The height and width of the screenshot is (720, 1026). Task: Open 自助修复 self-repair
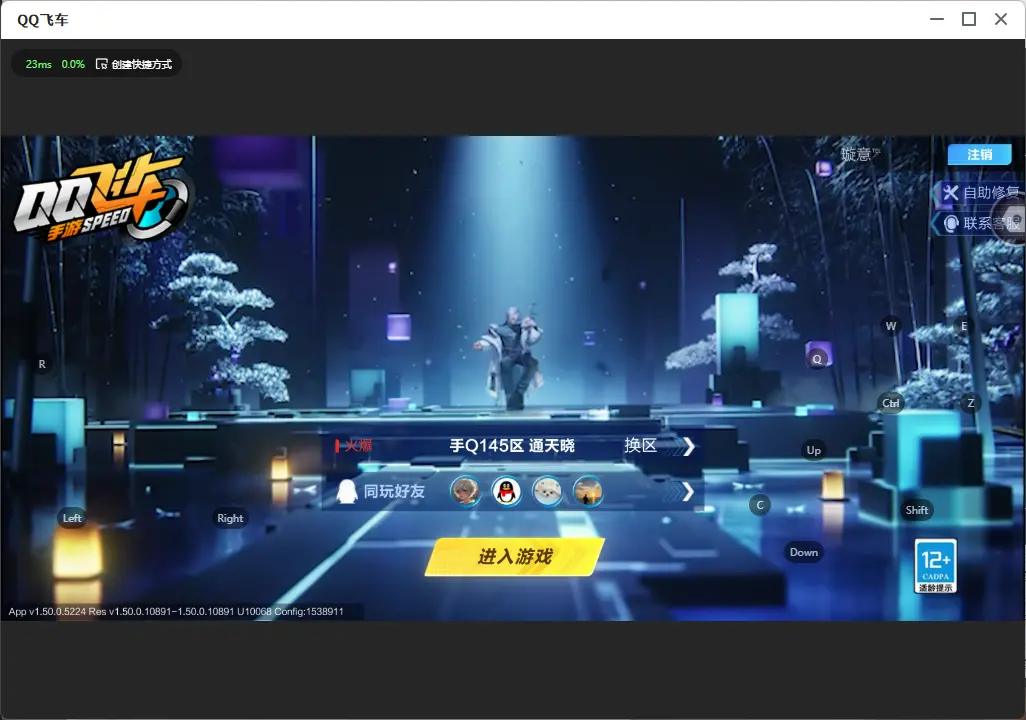click(x=979, y=192)
